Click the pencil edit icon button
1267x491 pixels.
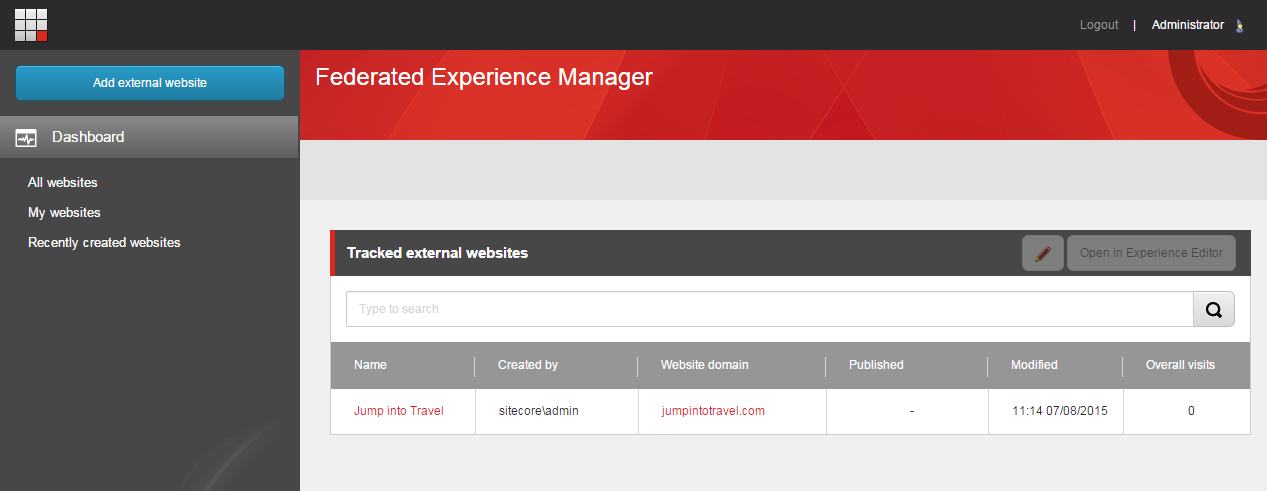pos(1043,253)
